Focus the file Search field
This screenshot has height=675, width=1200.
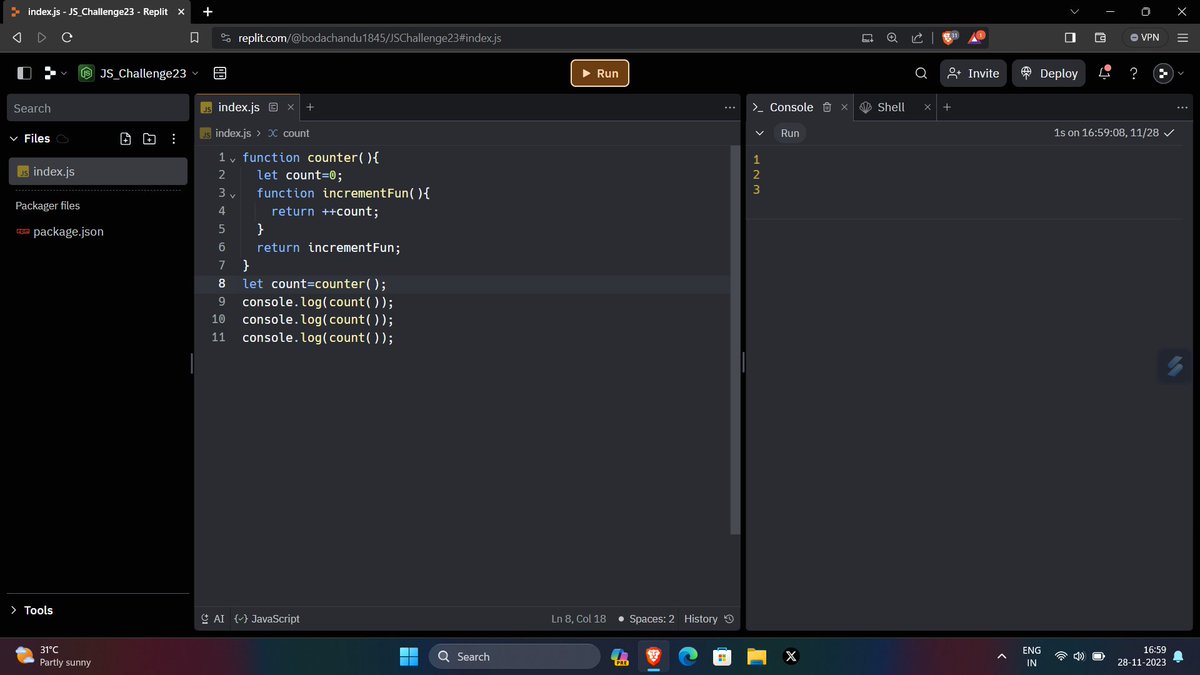click(x=98, y=108)
